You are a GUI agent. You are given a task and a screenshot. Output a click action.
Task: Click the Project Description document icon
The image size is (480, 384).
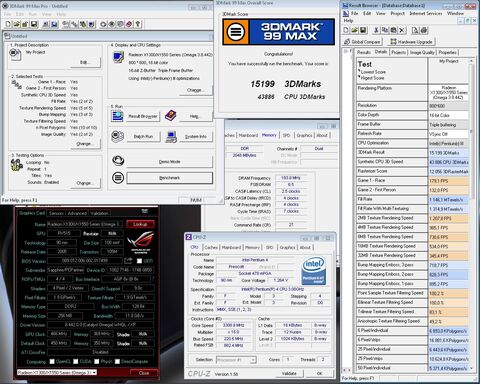(15, 54)
